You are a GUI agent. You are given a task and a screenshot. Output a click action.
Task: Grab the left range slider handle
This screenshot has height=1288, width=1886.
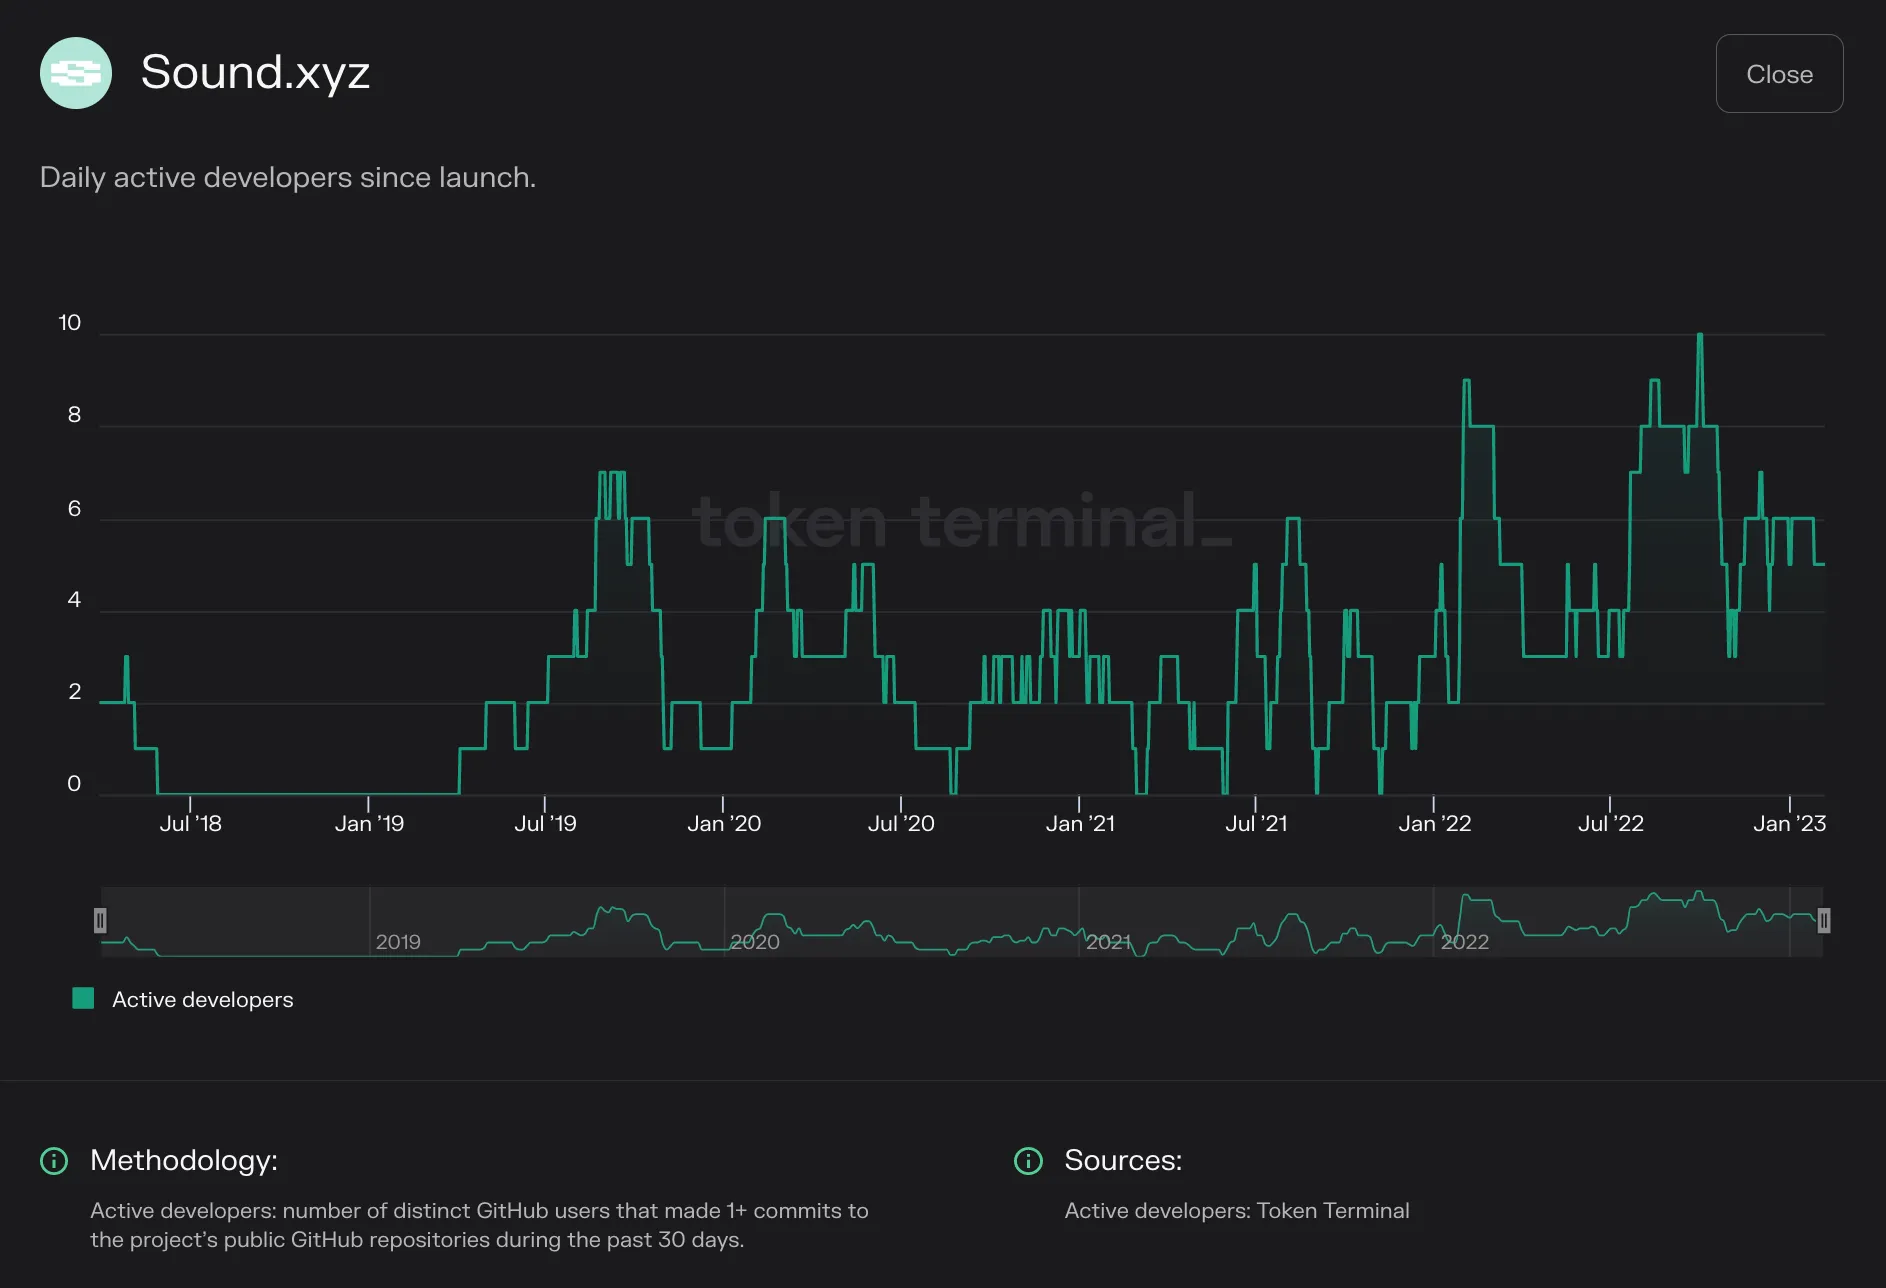pos(100,920)
